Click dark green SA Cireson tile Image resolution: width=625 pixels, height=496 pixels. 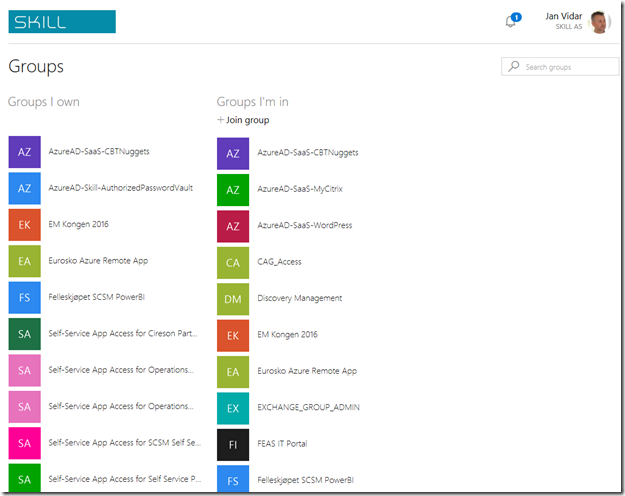click(x=25, y=334)
